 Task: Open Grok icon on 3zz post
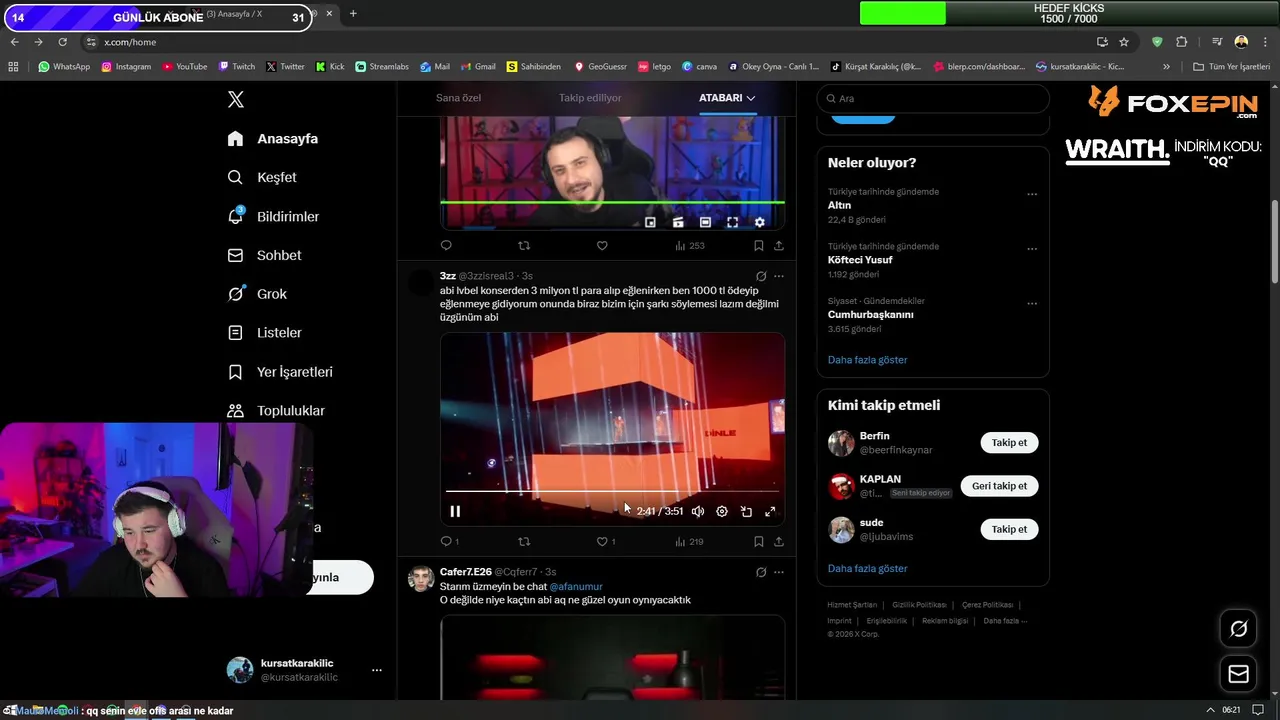click(761, 276)
